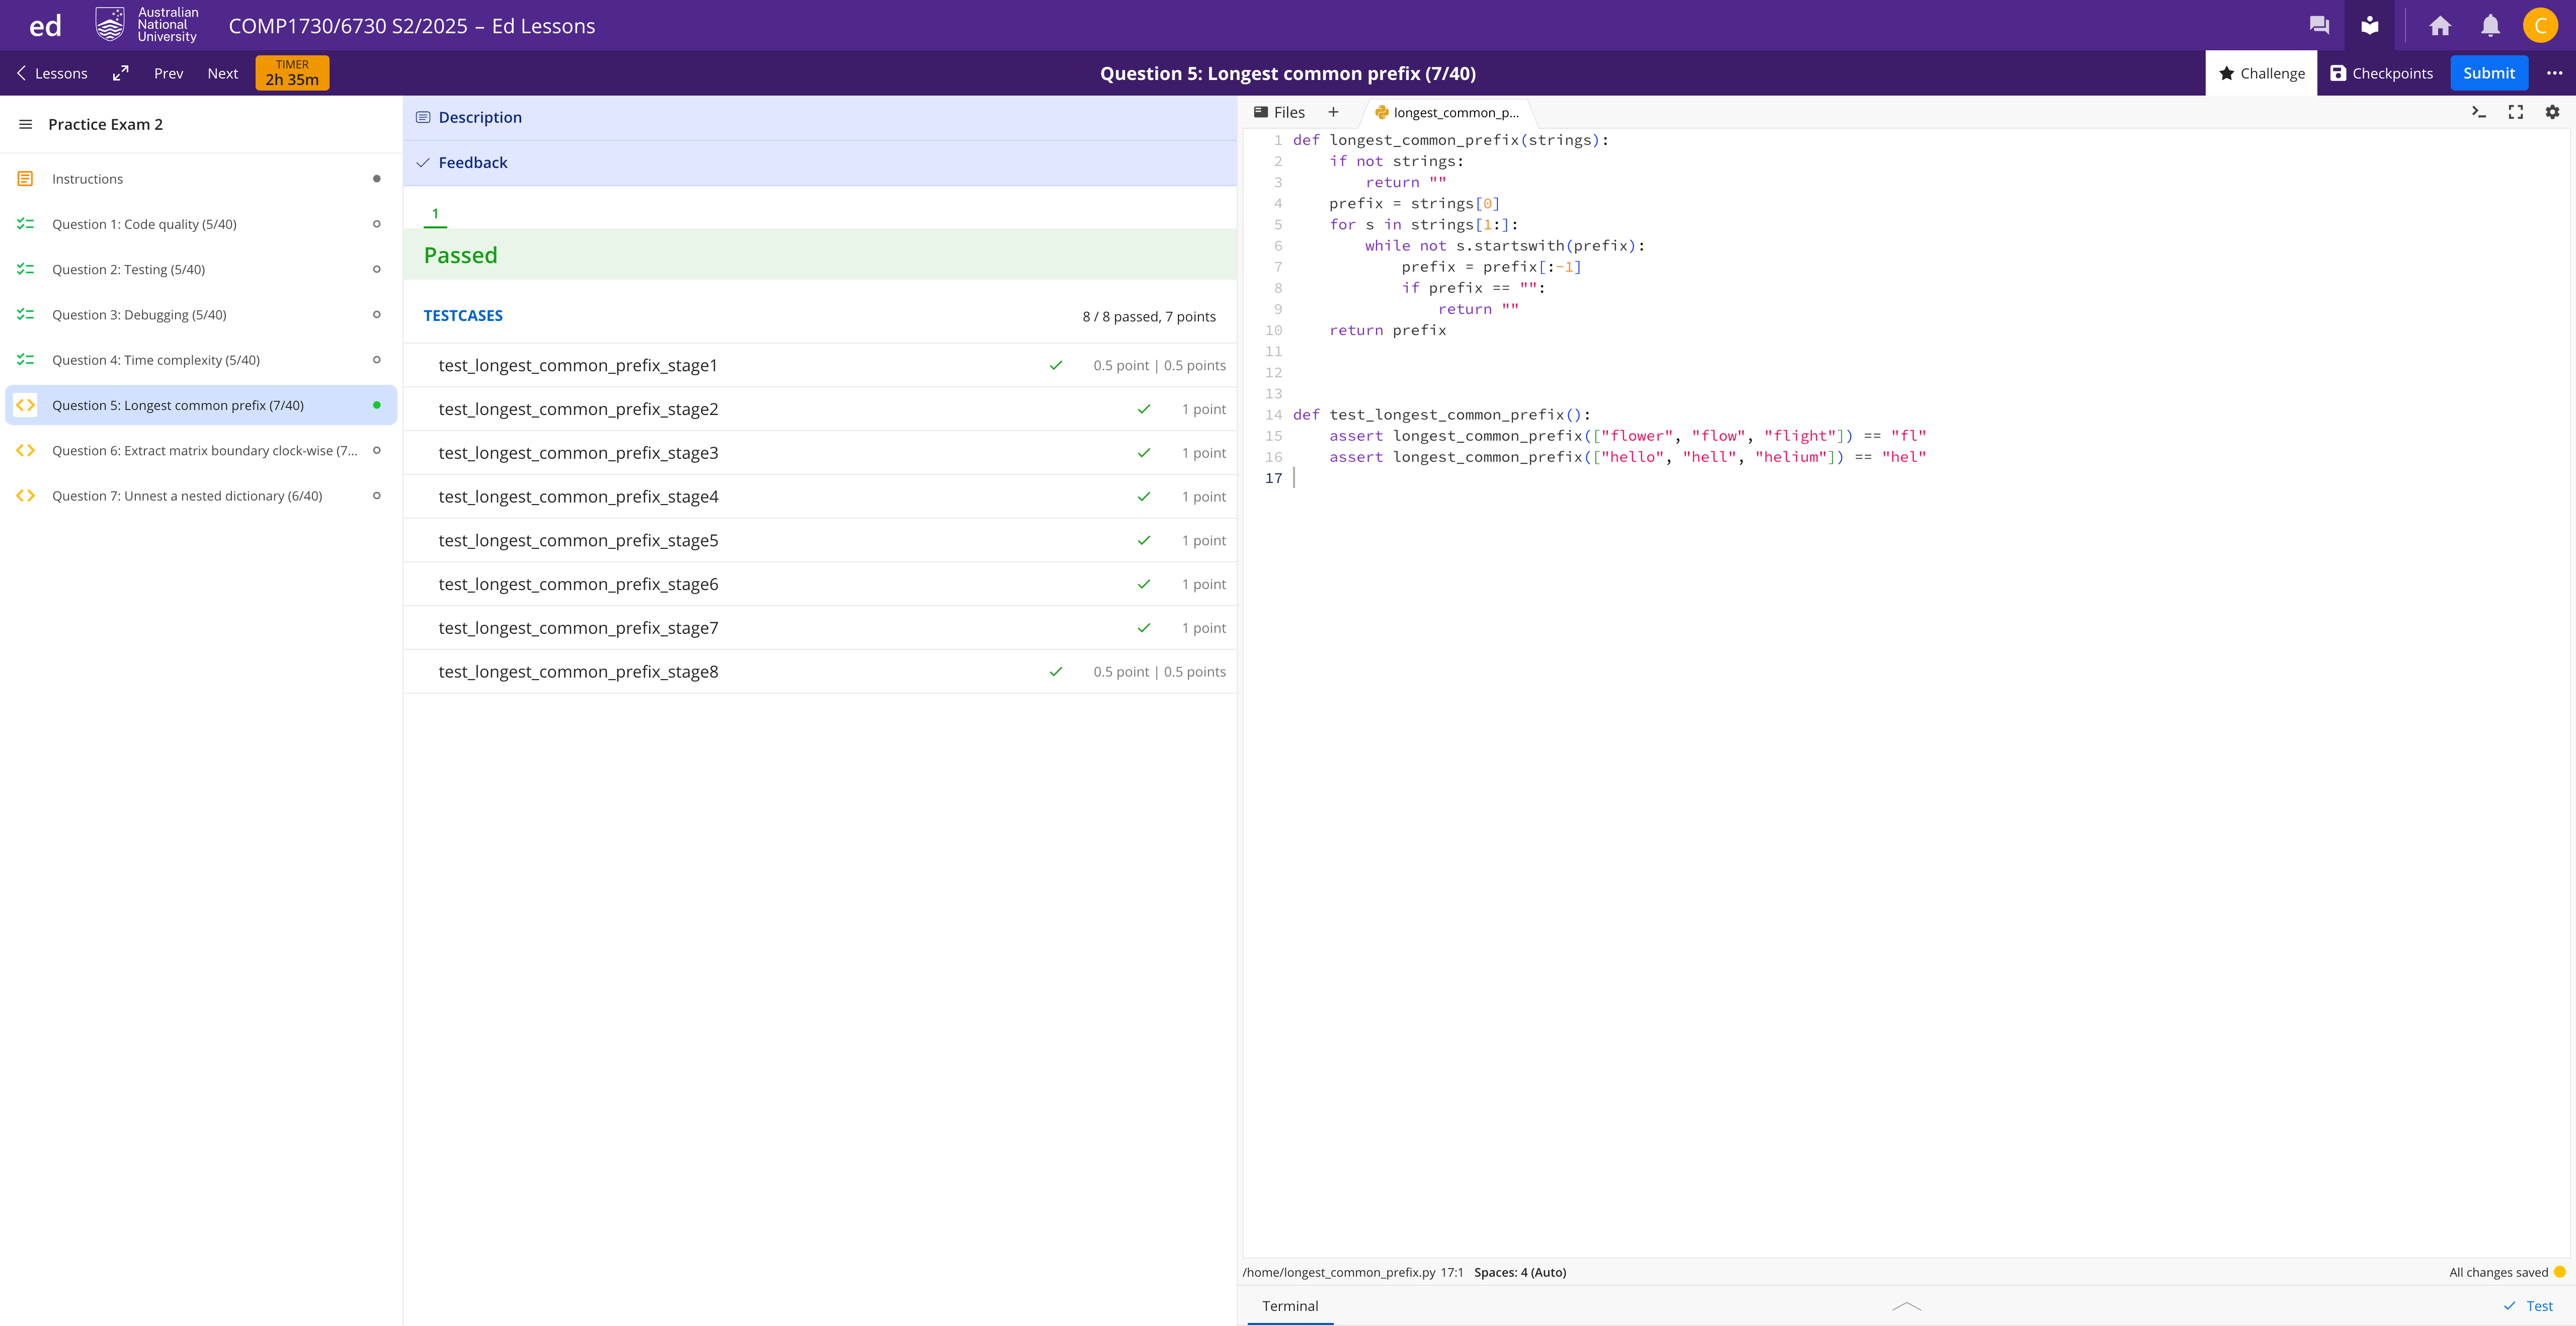Go to home icon
The width and height of the screenshot is (2576, 1326).
[x=2440, y=25]
